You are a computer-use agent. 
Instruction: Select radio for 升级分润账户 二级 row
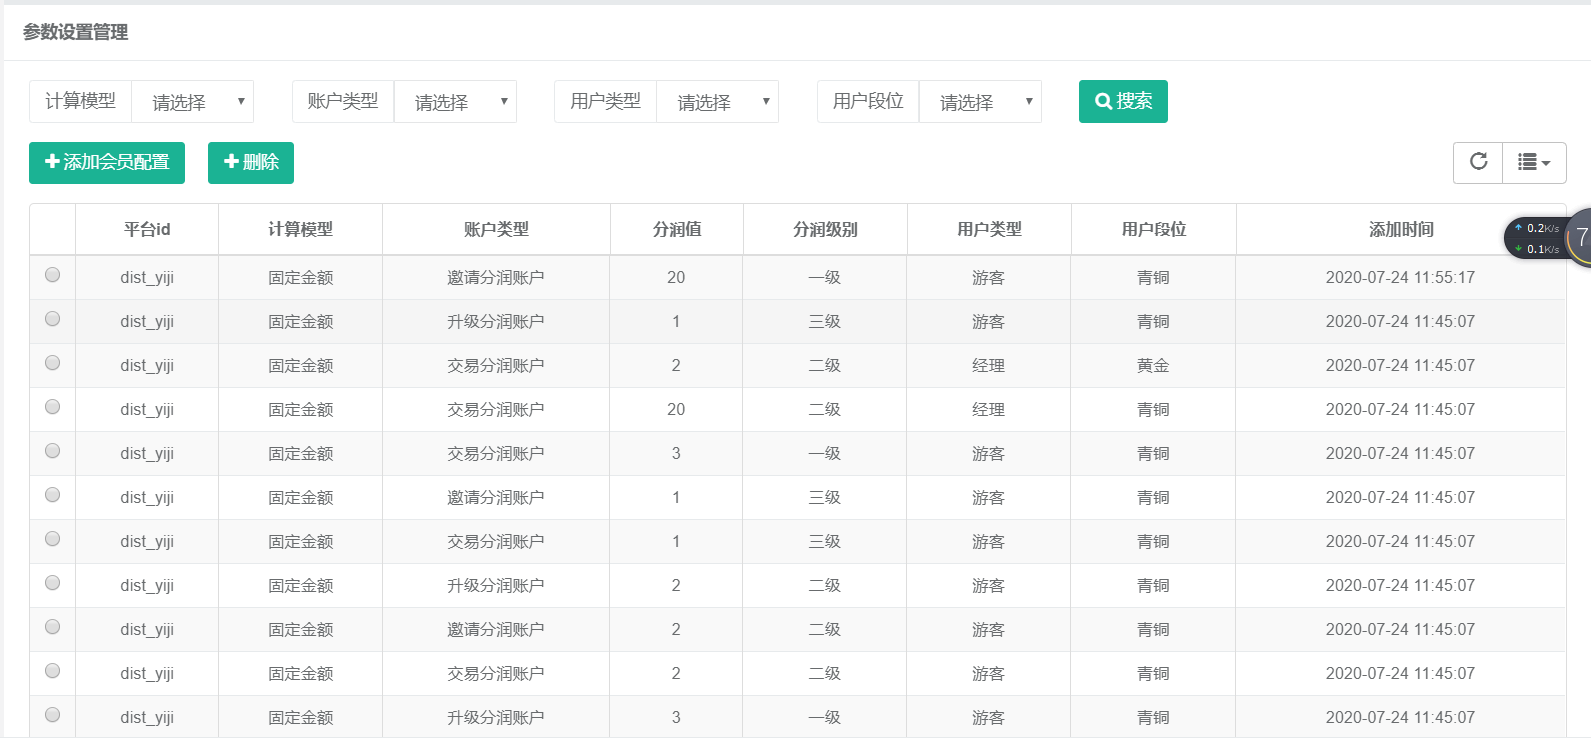pos(53,583)
